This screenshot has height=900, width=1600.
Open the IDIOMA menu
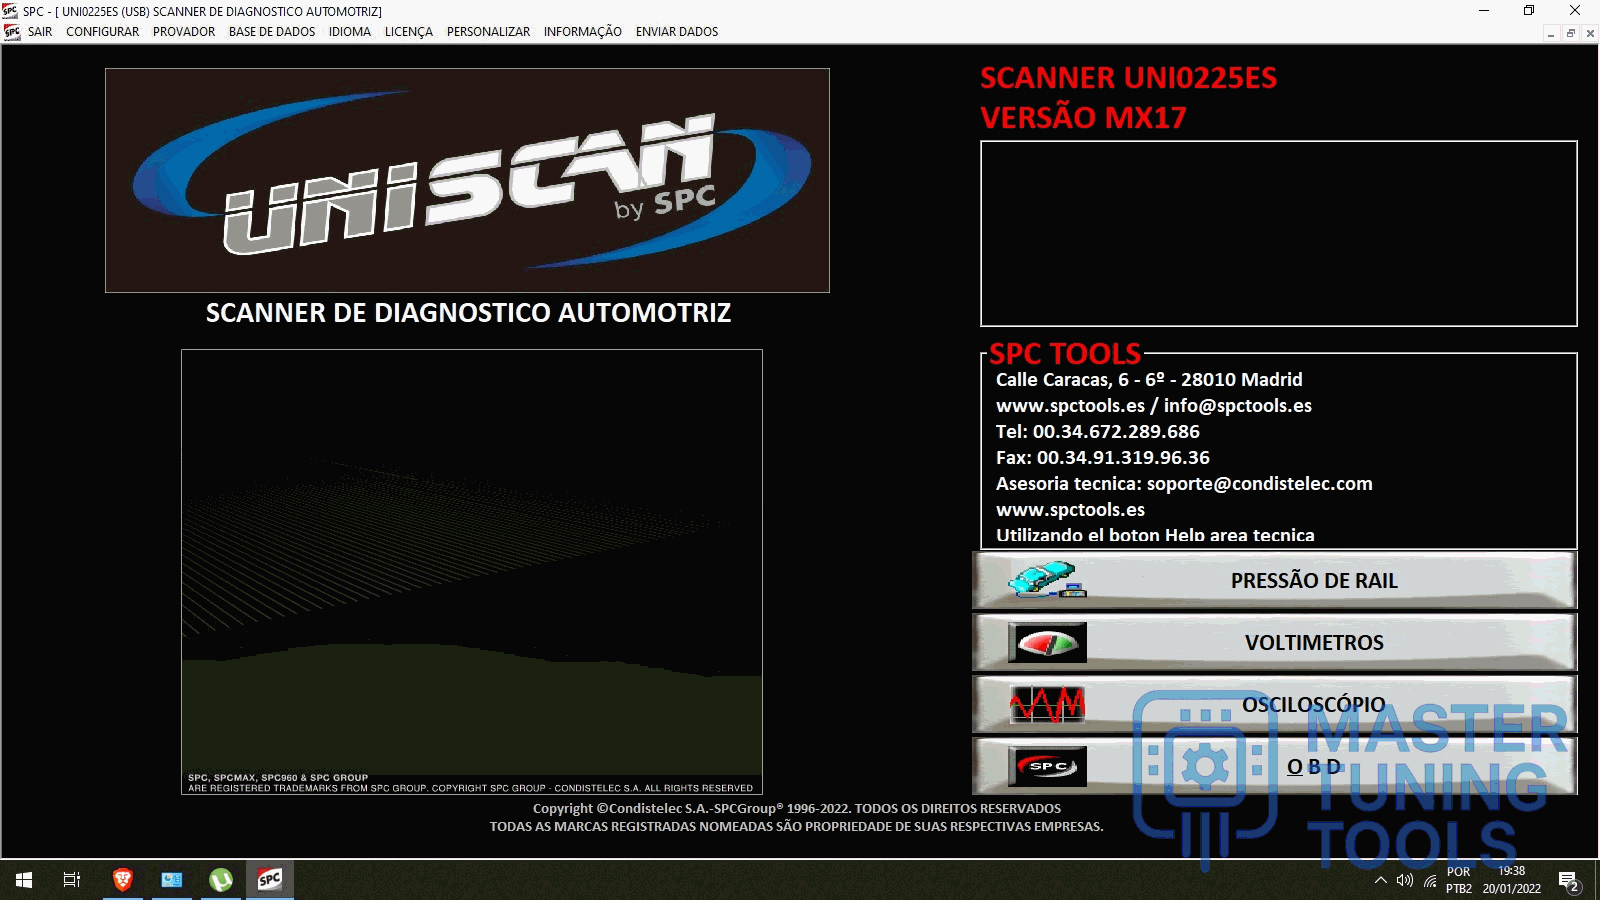pos(349,32)
